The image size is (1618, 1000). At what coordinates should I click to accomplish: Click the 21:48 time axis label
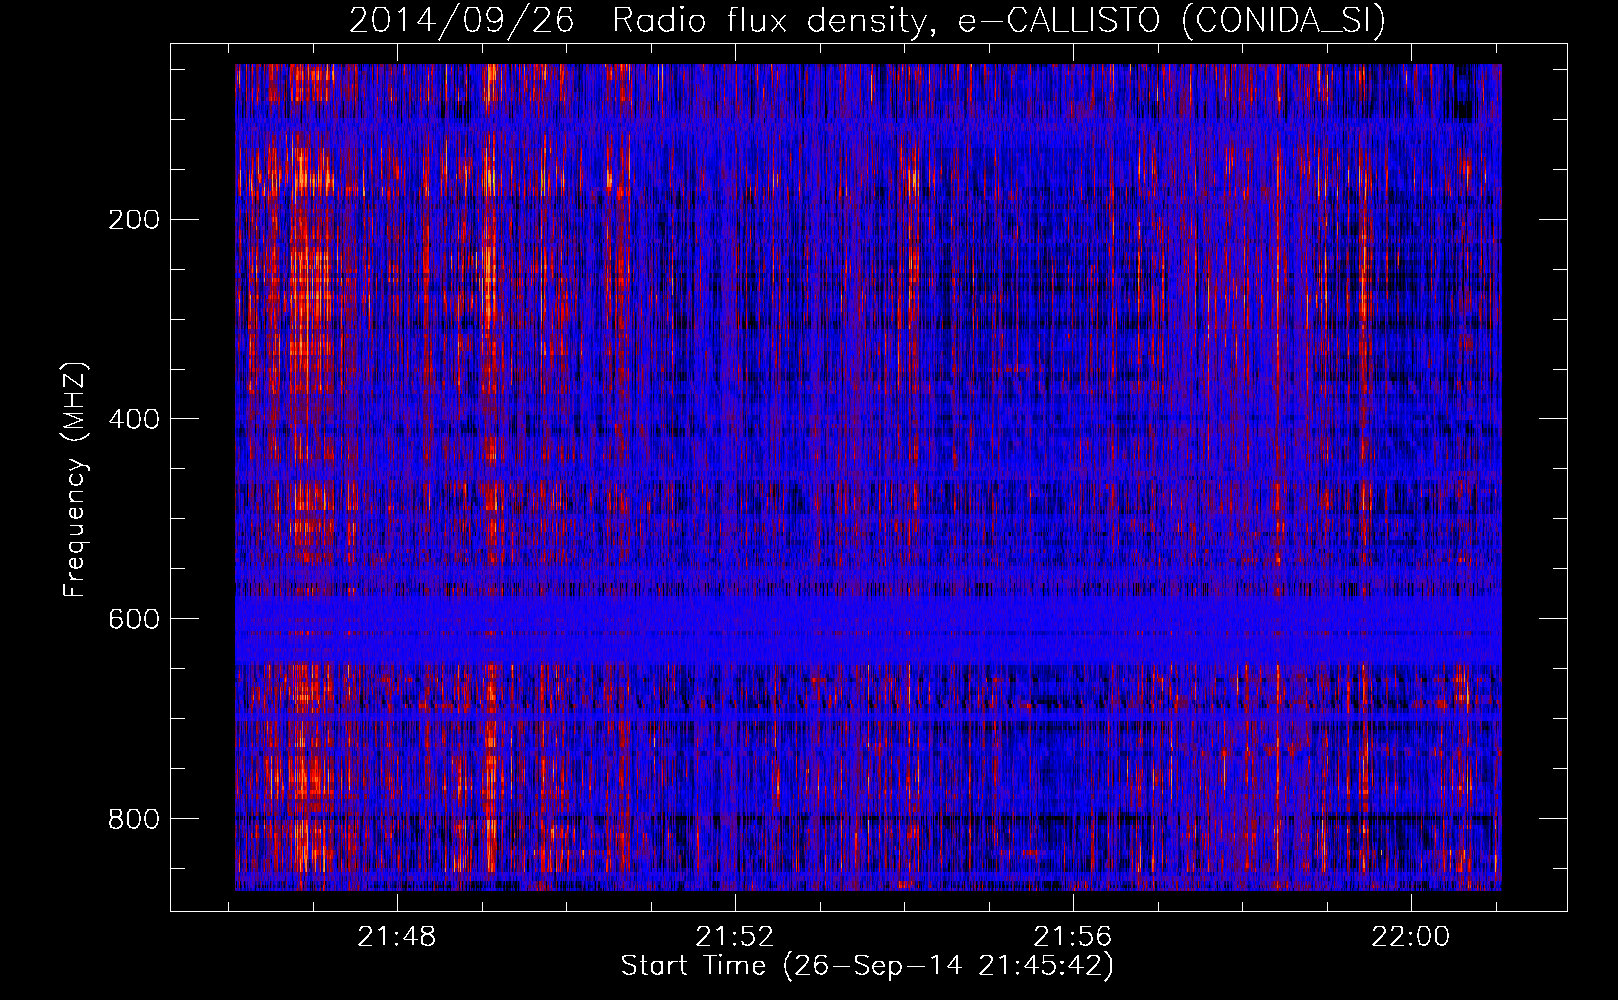[x=398, y=937]
